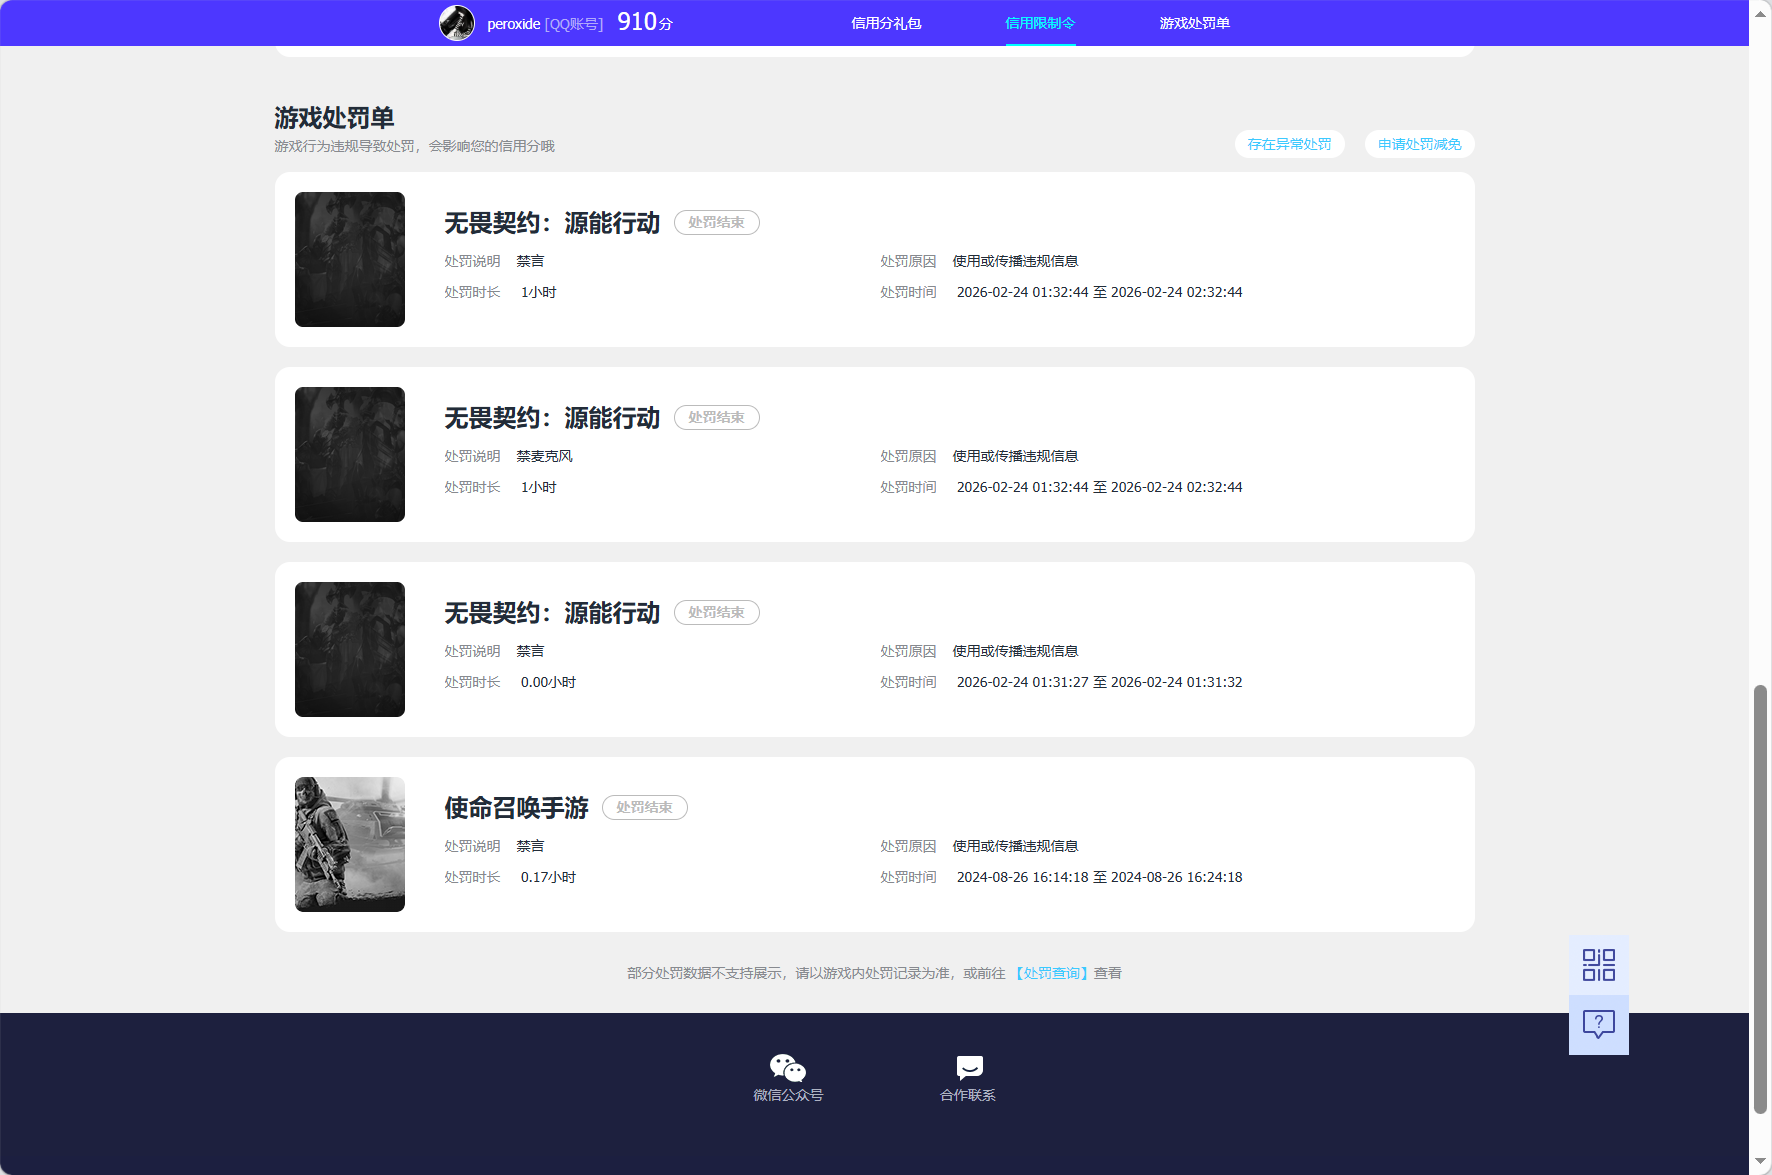Image resolution: width=1772 pixels, height=1175 pixels.
Task: Click the 合作联系 chat icon
Action: [969, 1068]
